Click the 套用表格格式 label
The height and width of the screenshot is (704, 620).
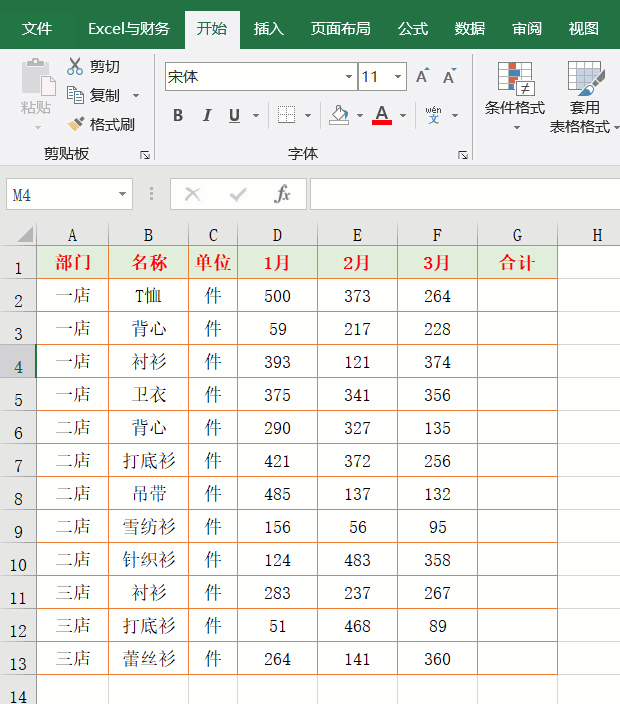pos(582,117)
